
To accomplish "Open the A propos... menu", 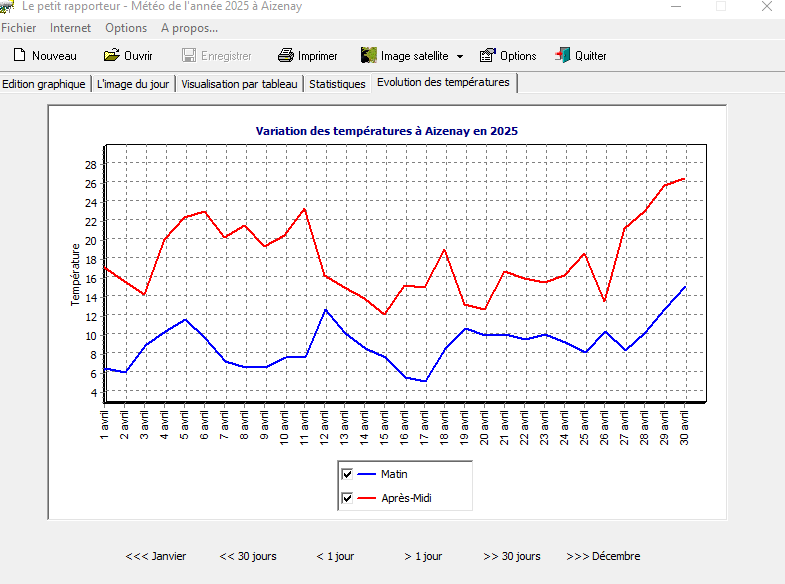I will pyautogui.click(x=189, y=28).
